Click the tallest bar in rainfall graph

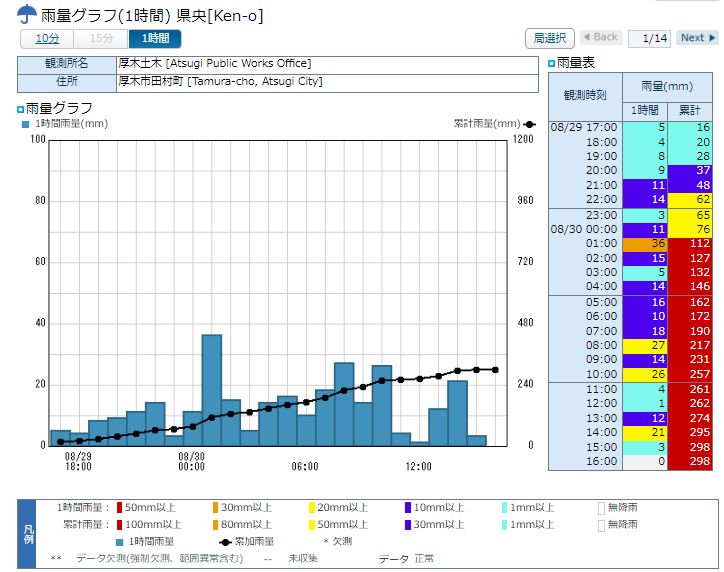[211, 390]
